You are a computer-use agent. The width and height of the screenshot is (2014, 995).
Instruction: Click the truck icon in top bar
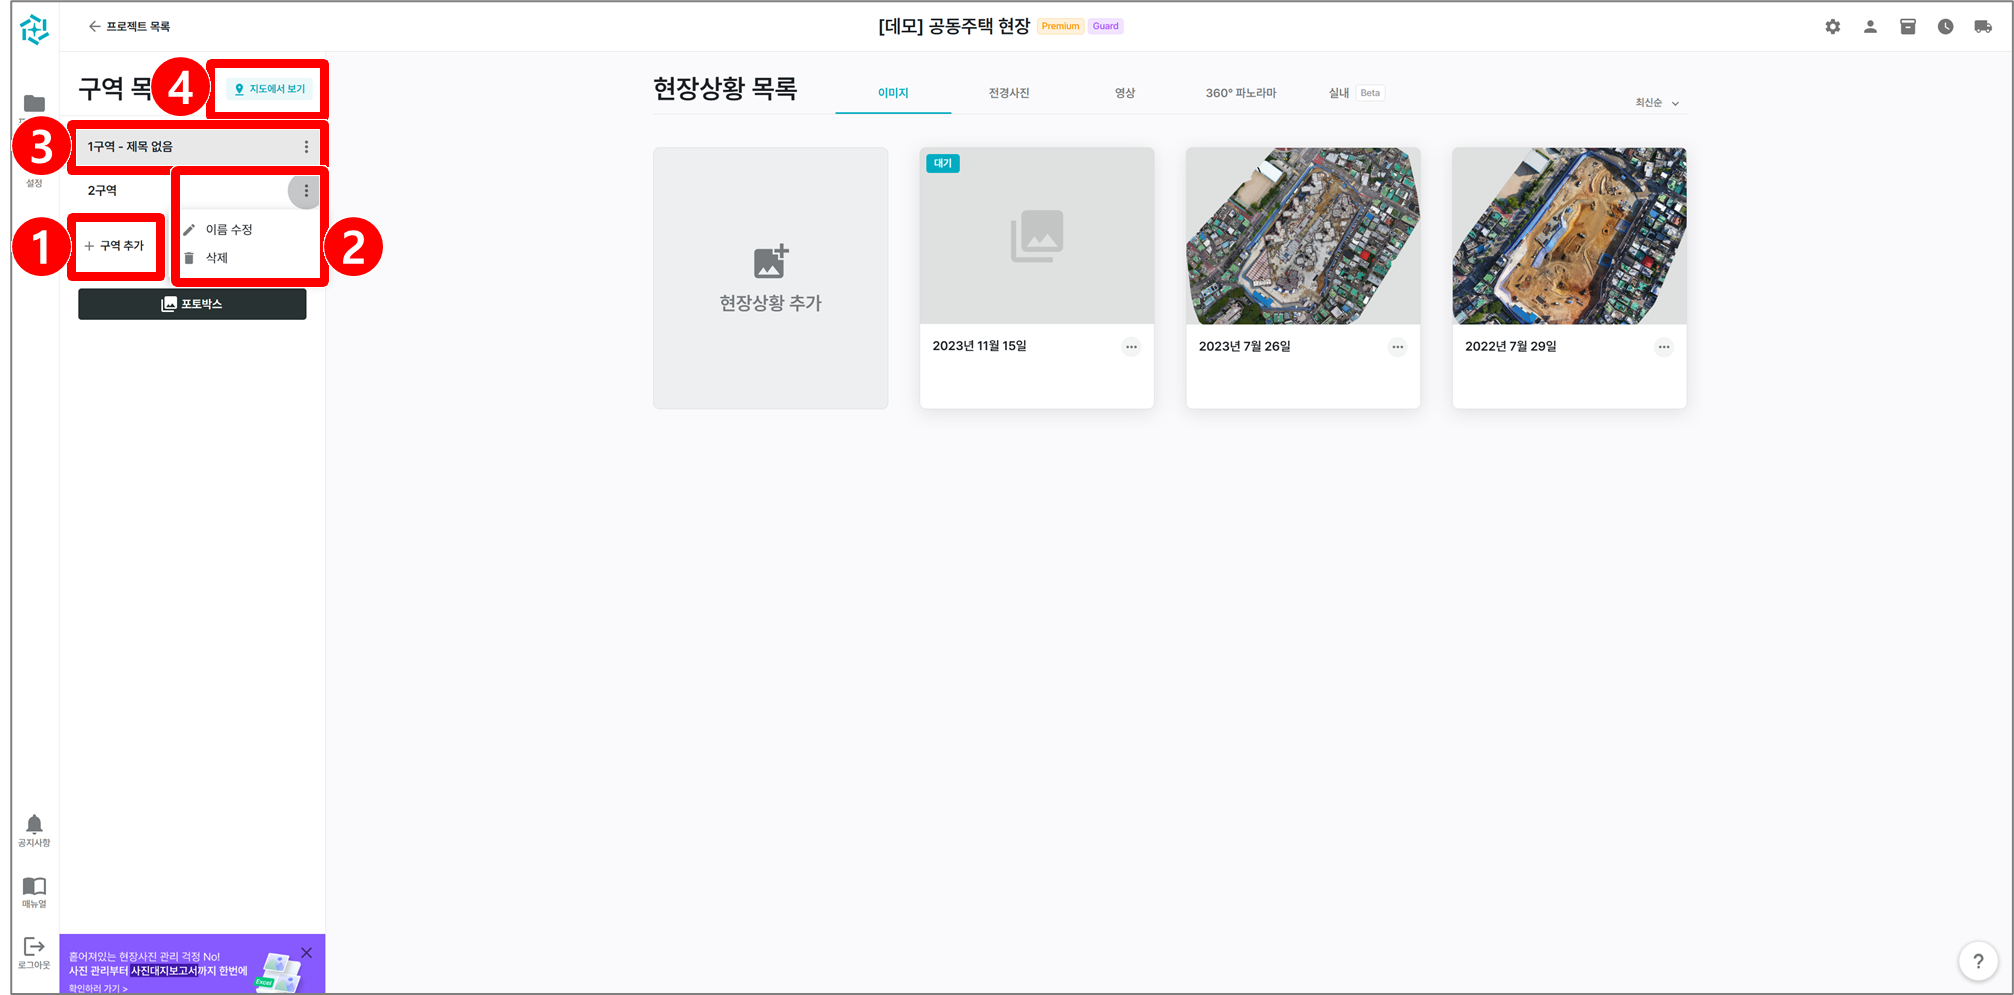pyautogui.click(x=1983, y=27)
